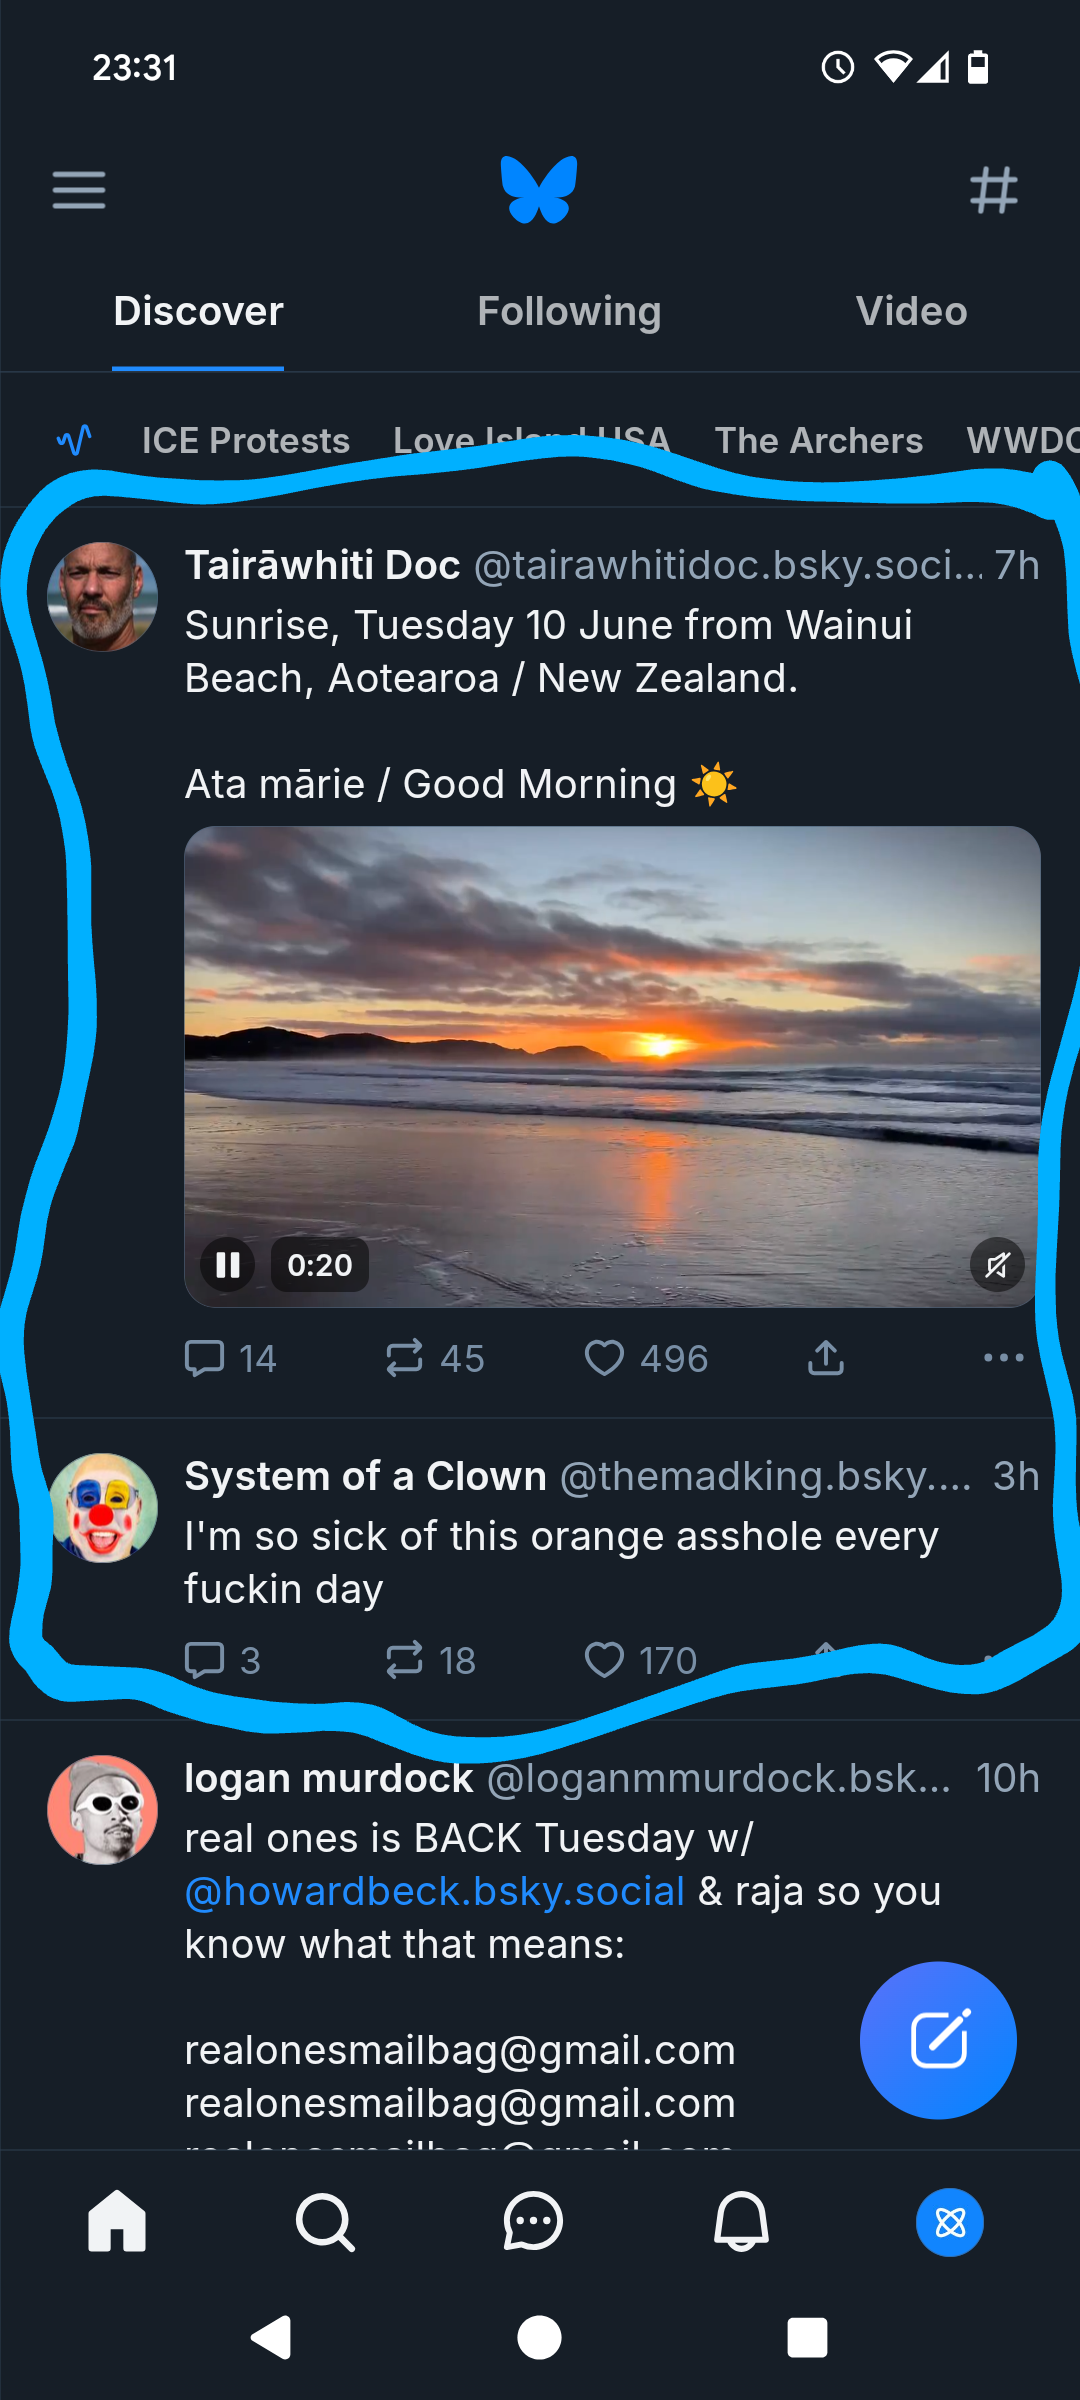Open the trending topics icon

75,440
